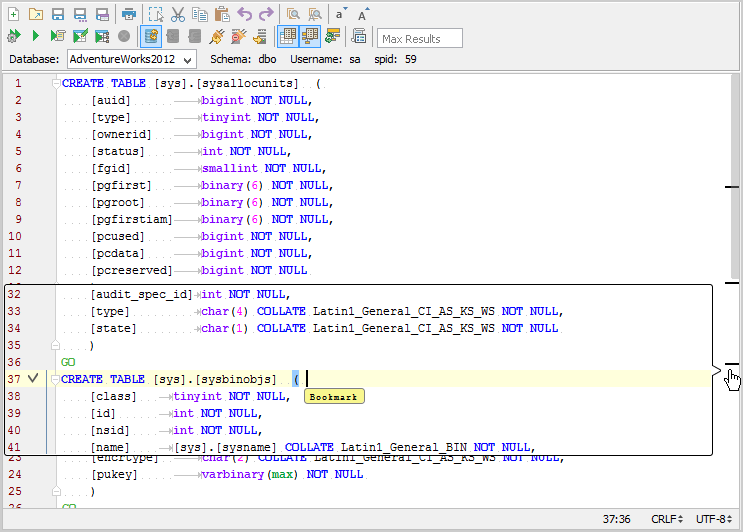
Task: Cut the selection with the scissors icon
Action: pos(178,14)
